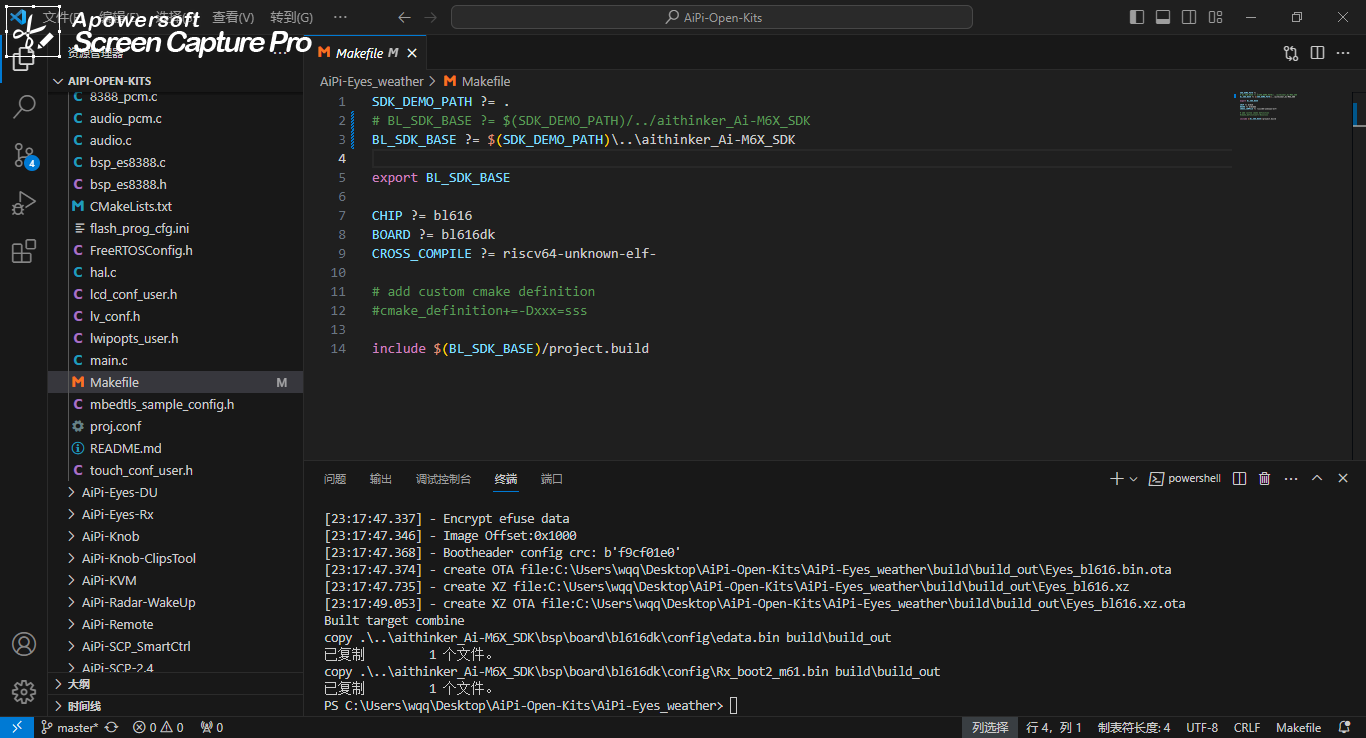1366x738 pixels.
Task: Create new terminal with plus icon
Action: coord(1117,479)
